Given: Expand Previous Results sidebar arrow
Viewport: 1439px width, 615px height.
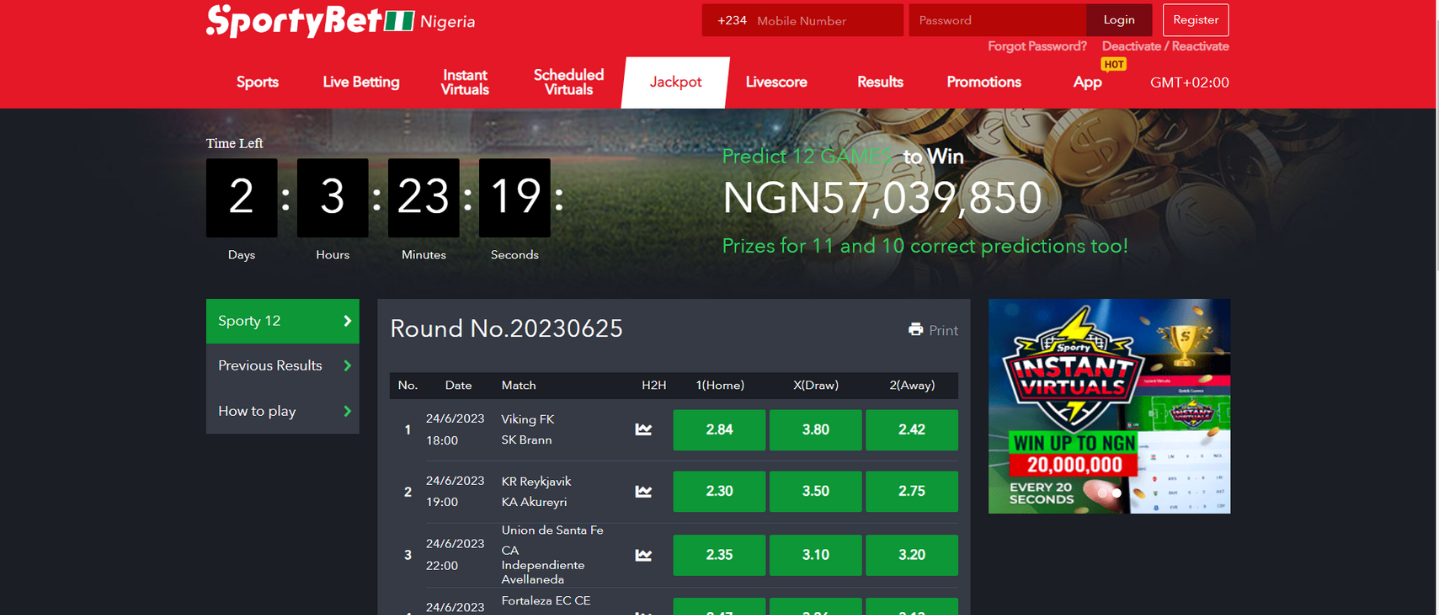Looking at the screenshot, I should [x=347, y=366].
